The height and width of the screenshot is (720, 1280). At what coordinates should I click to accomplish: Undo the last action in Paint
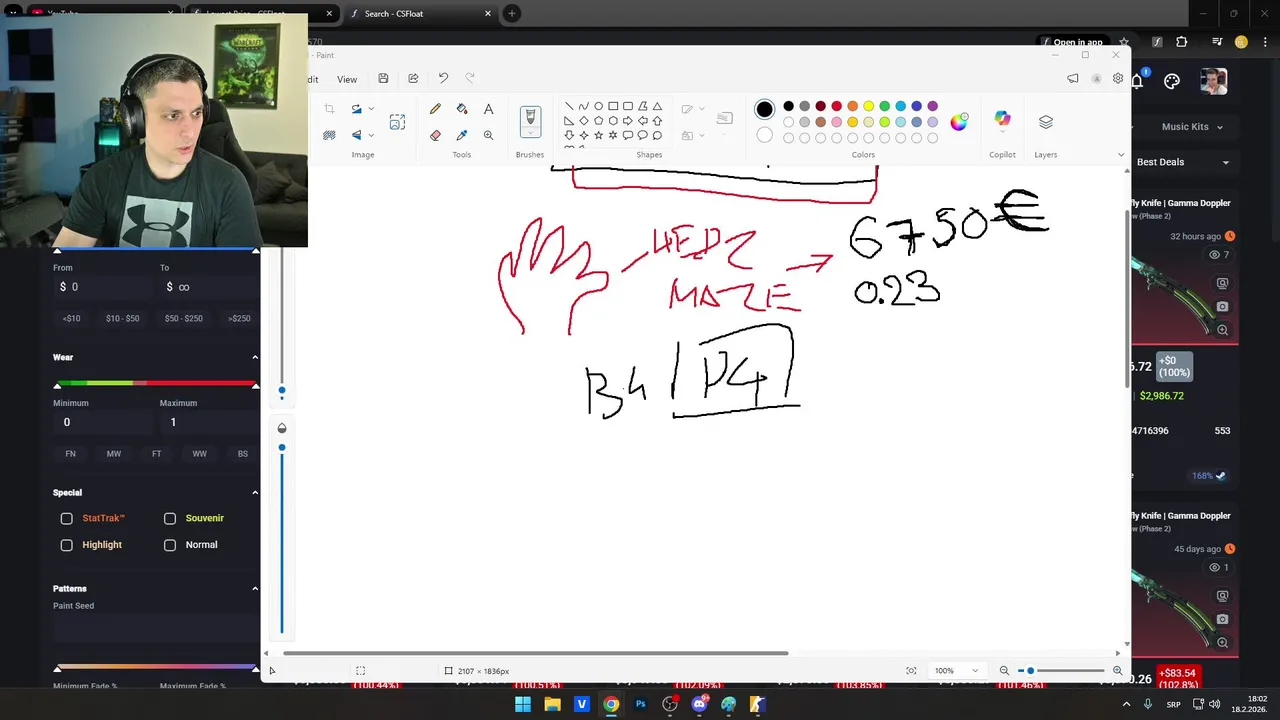[x=443, y=79]
